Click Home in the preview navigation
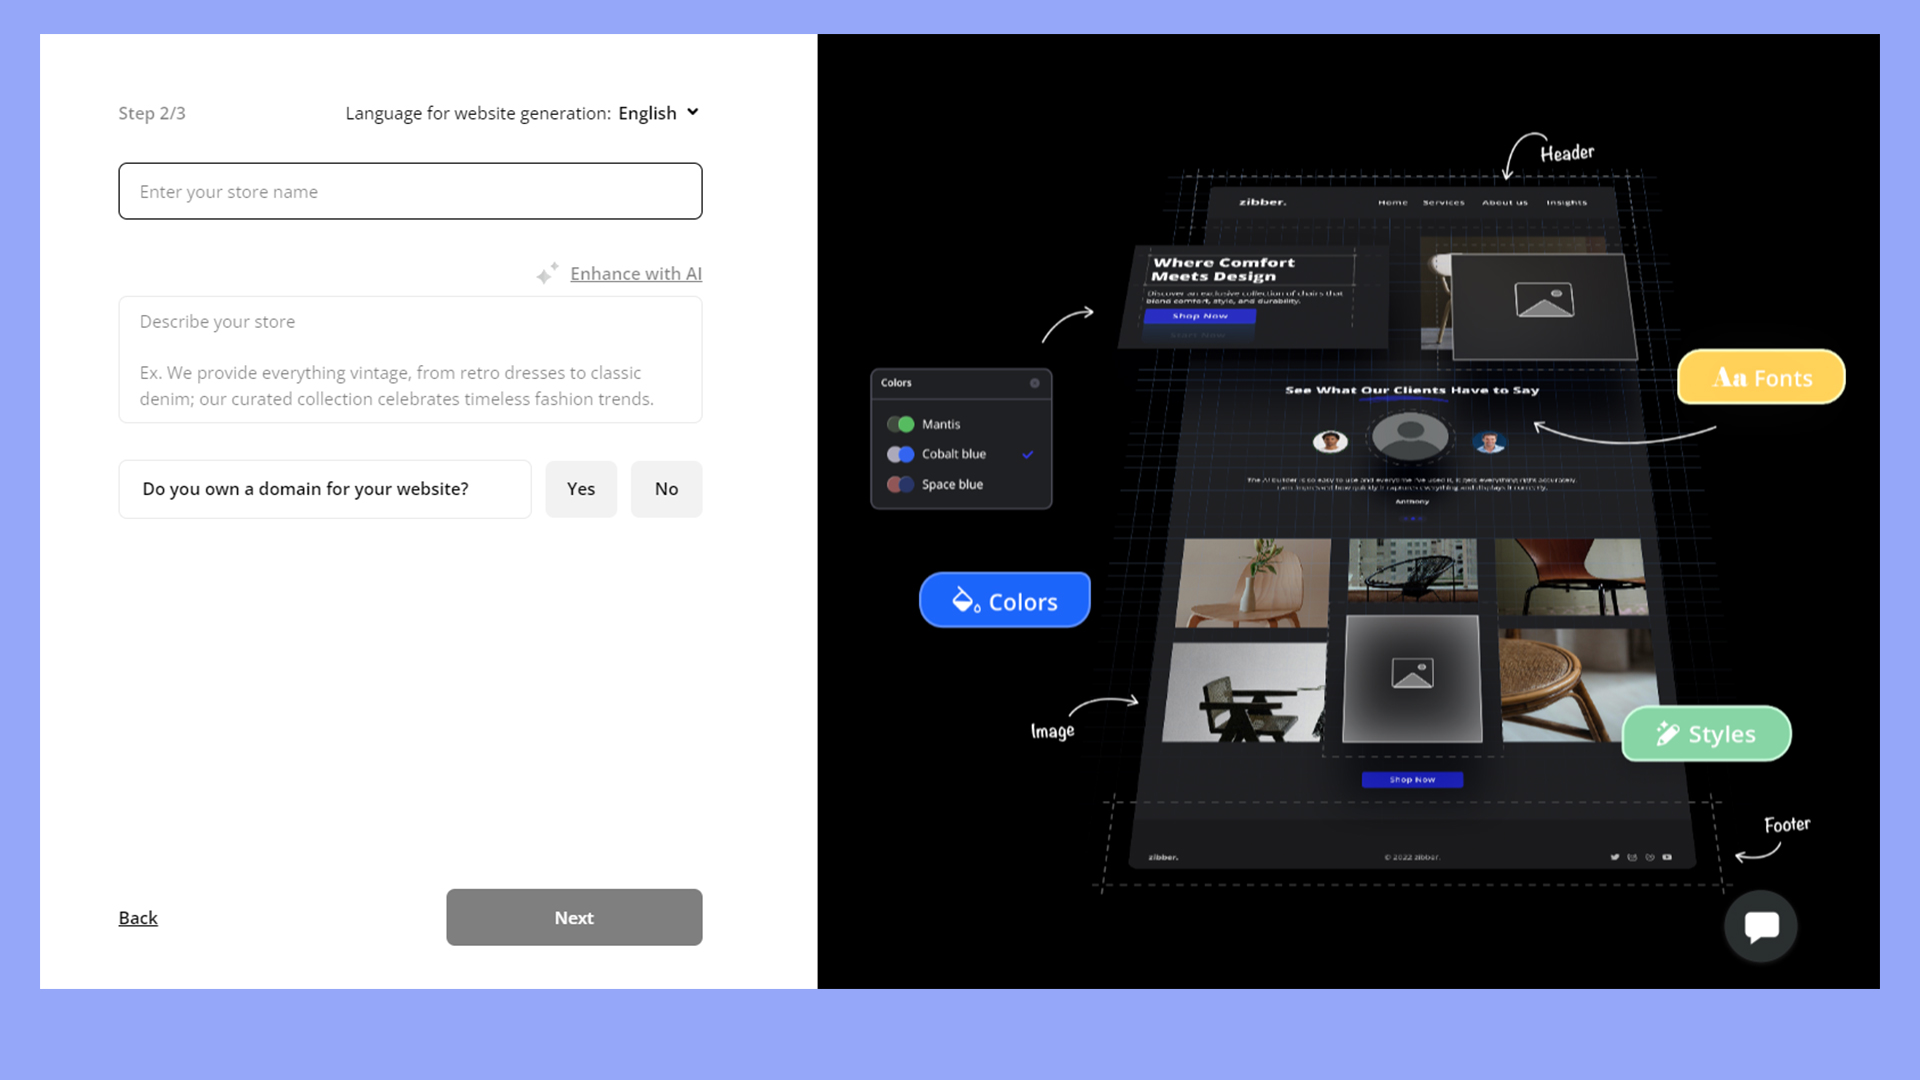 click(1393, 201)
